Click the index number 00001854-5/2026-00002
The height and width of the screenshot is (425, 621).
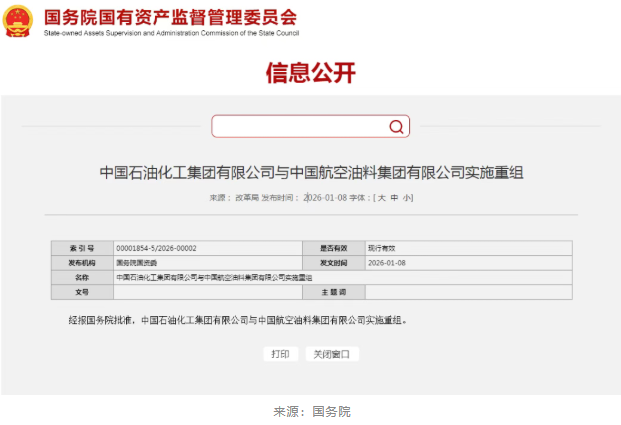tap(156, 247)
